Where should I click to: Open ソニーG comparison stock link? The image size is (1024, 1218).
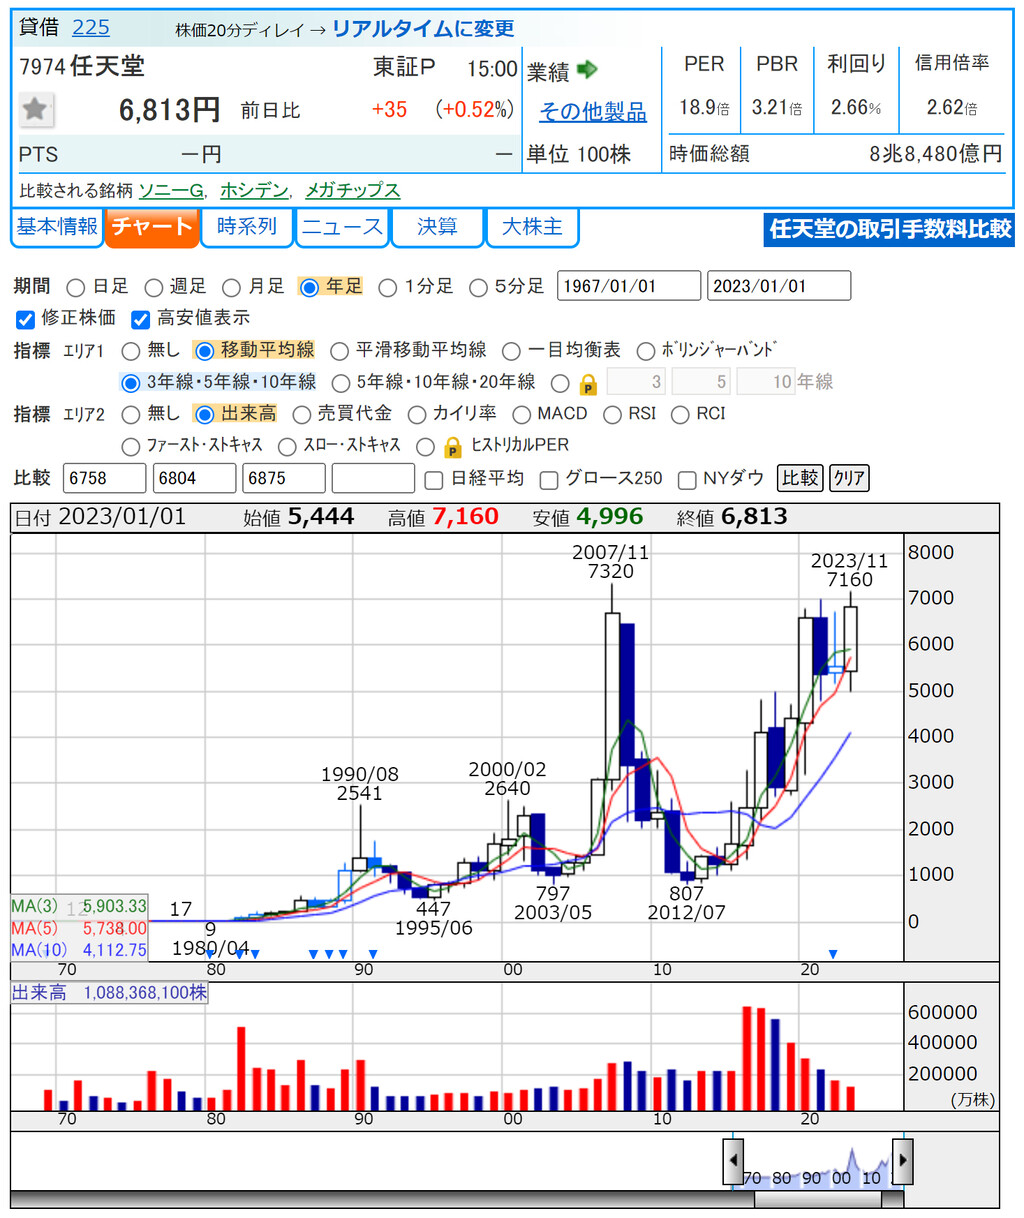tap(171, 190)
